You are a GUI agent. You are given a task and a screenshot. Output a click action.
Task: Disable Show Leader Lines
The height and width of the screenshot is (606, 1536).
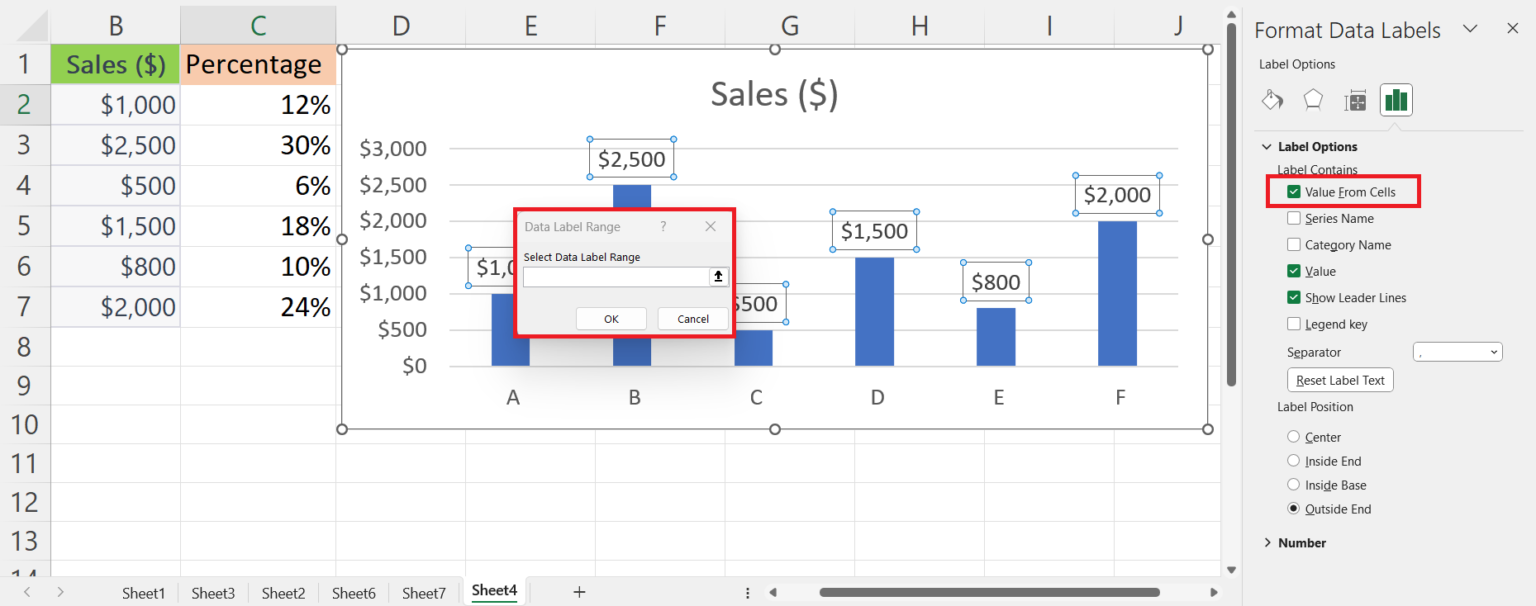(x=1292, y=297)
